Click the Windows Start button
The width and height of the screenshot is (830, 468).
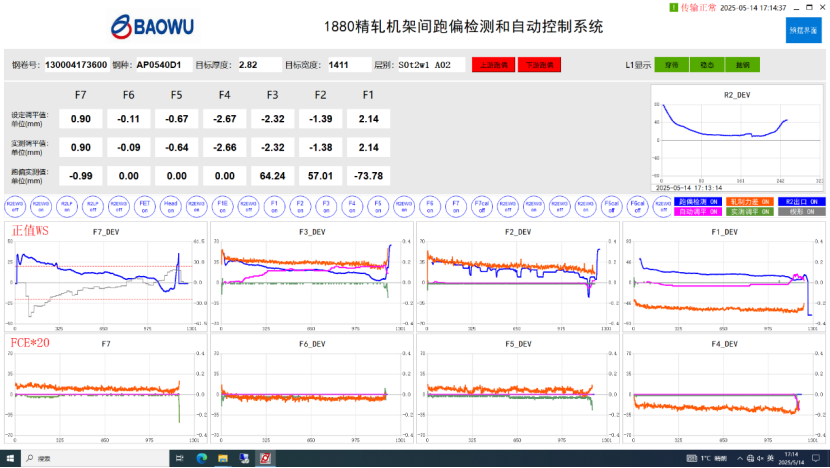(x=10, y=458)
